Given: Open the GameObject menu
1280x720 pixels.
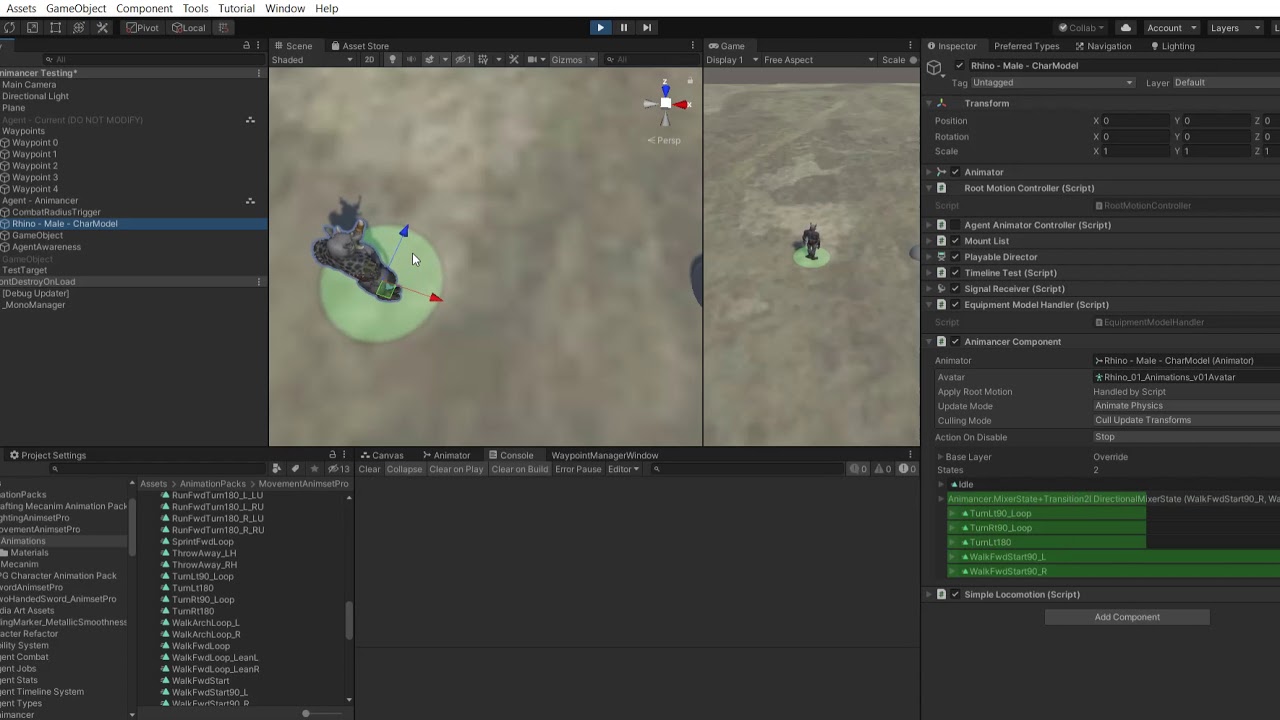Looking at the screenshot, I should point(76,8).
